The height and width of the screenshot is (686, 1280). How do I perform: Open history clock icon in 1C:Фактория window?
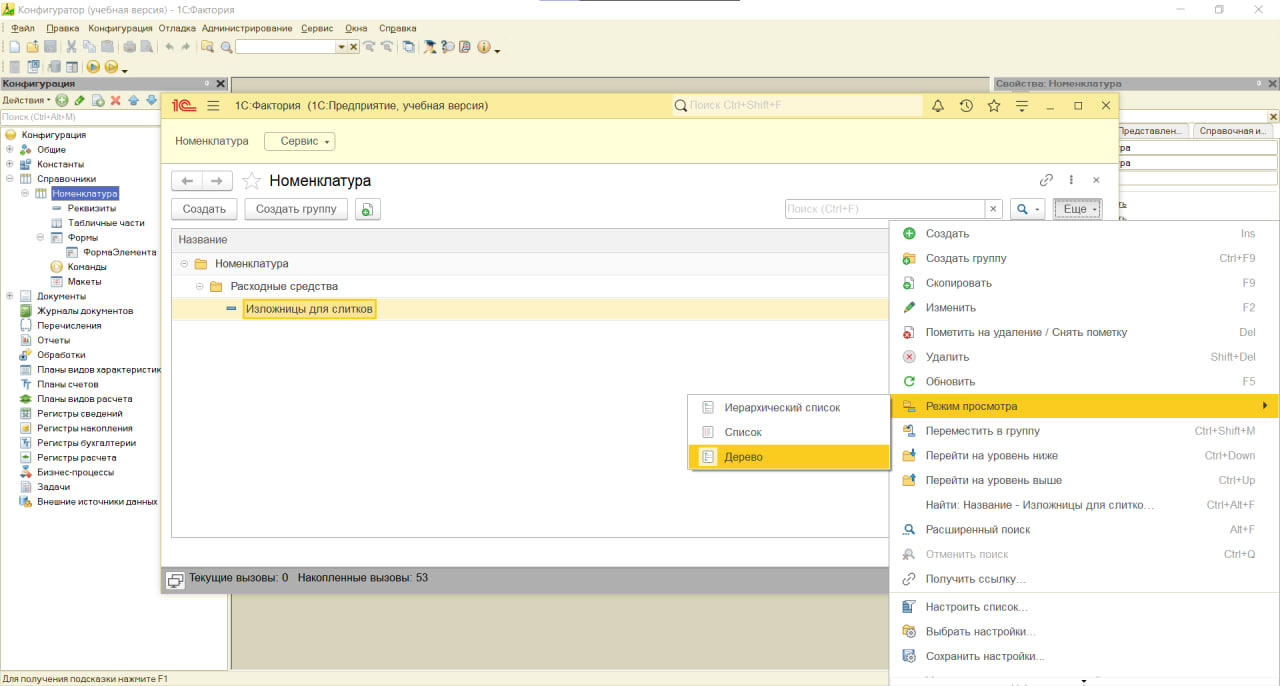coord(966,106)
